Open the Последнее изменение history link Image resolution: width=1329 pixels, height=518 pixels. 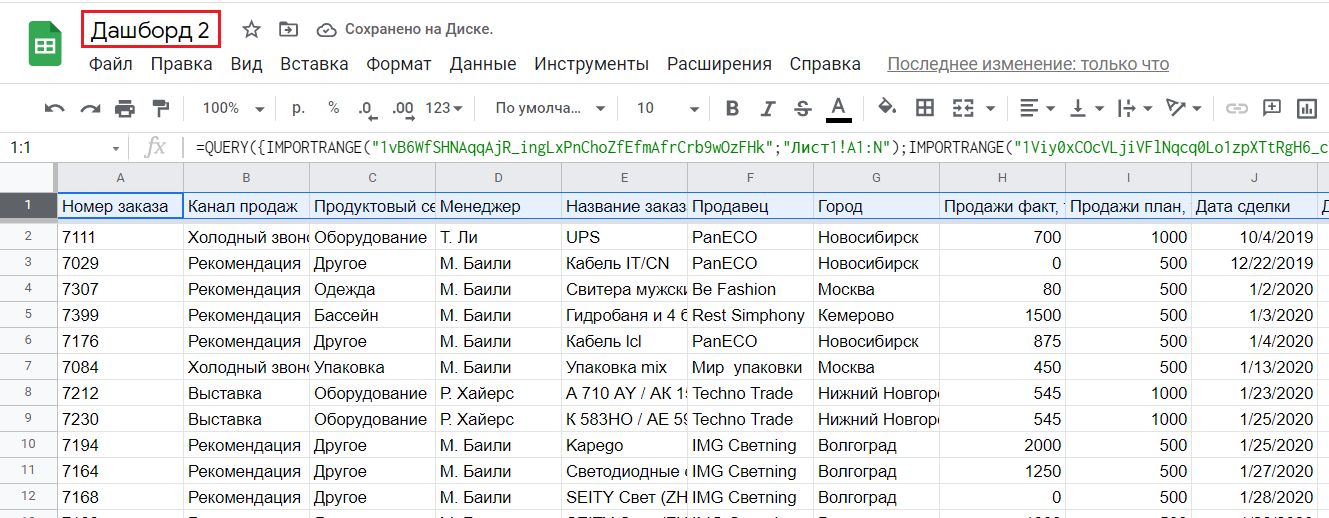point(1028,64)
